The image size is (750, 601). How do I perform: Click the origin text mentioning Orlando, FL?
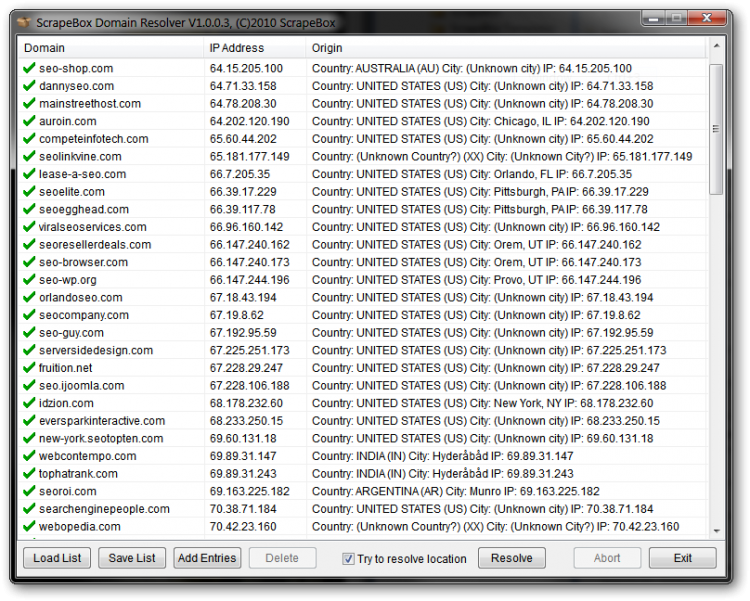coord(472,174)
